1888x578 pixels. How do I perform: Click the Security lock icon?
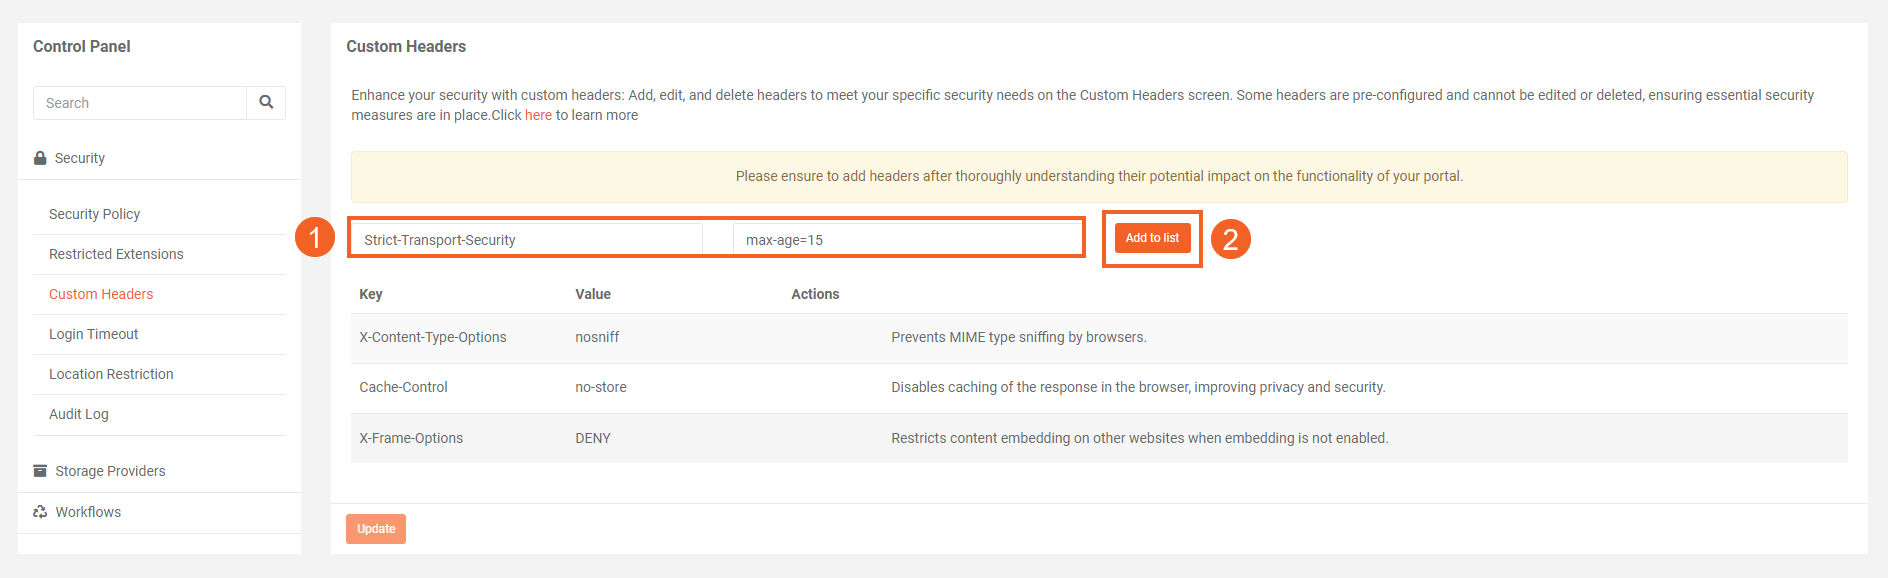click(40, 158)
